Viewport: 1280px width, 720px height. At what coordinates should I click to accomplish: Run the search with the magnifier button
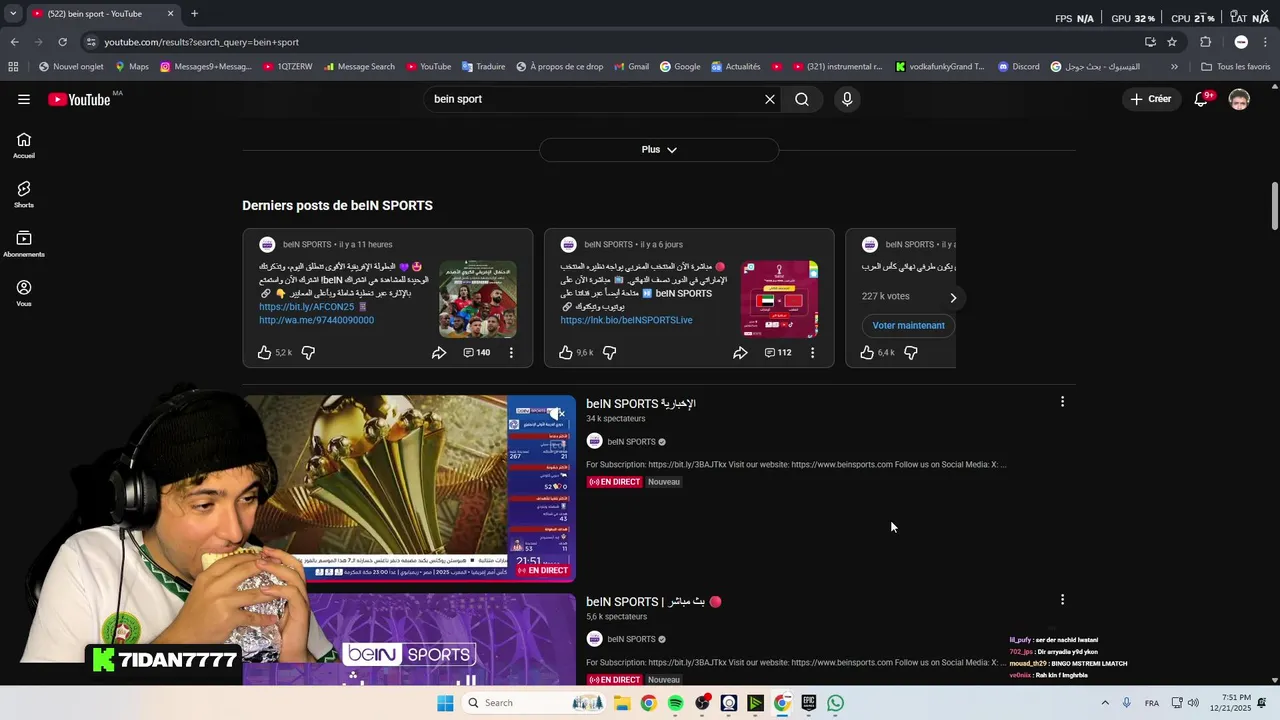pyautogui.click(x=802, y=99)
